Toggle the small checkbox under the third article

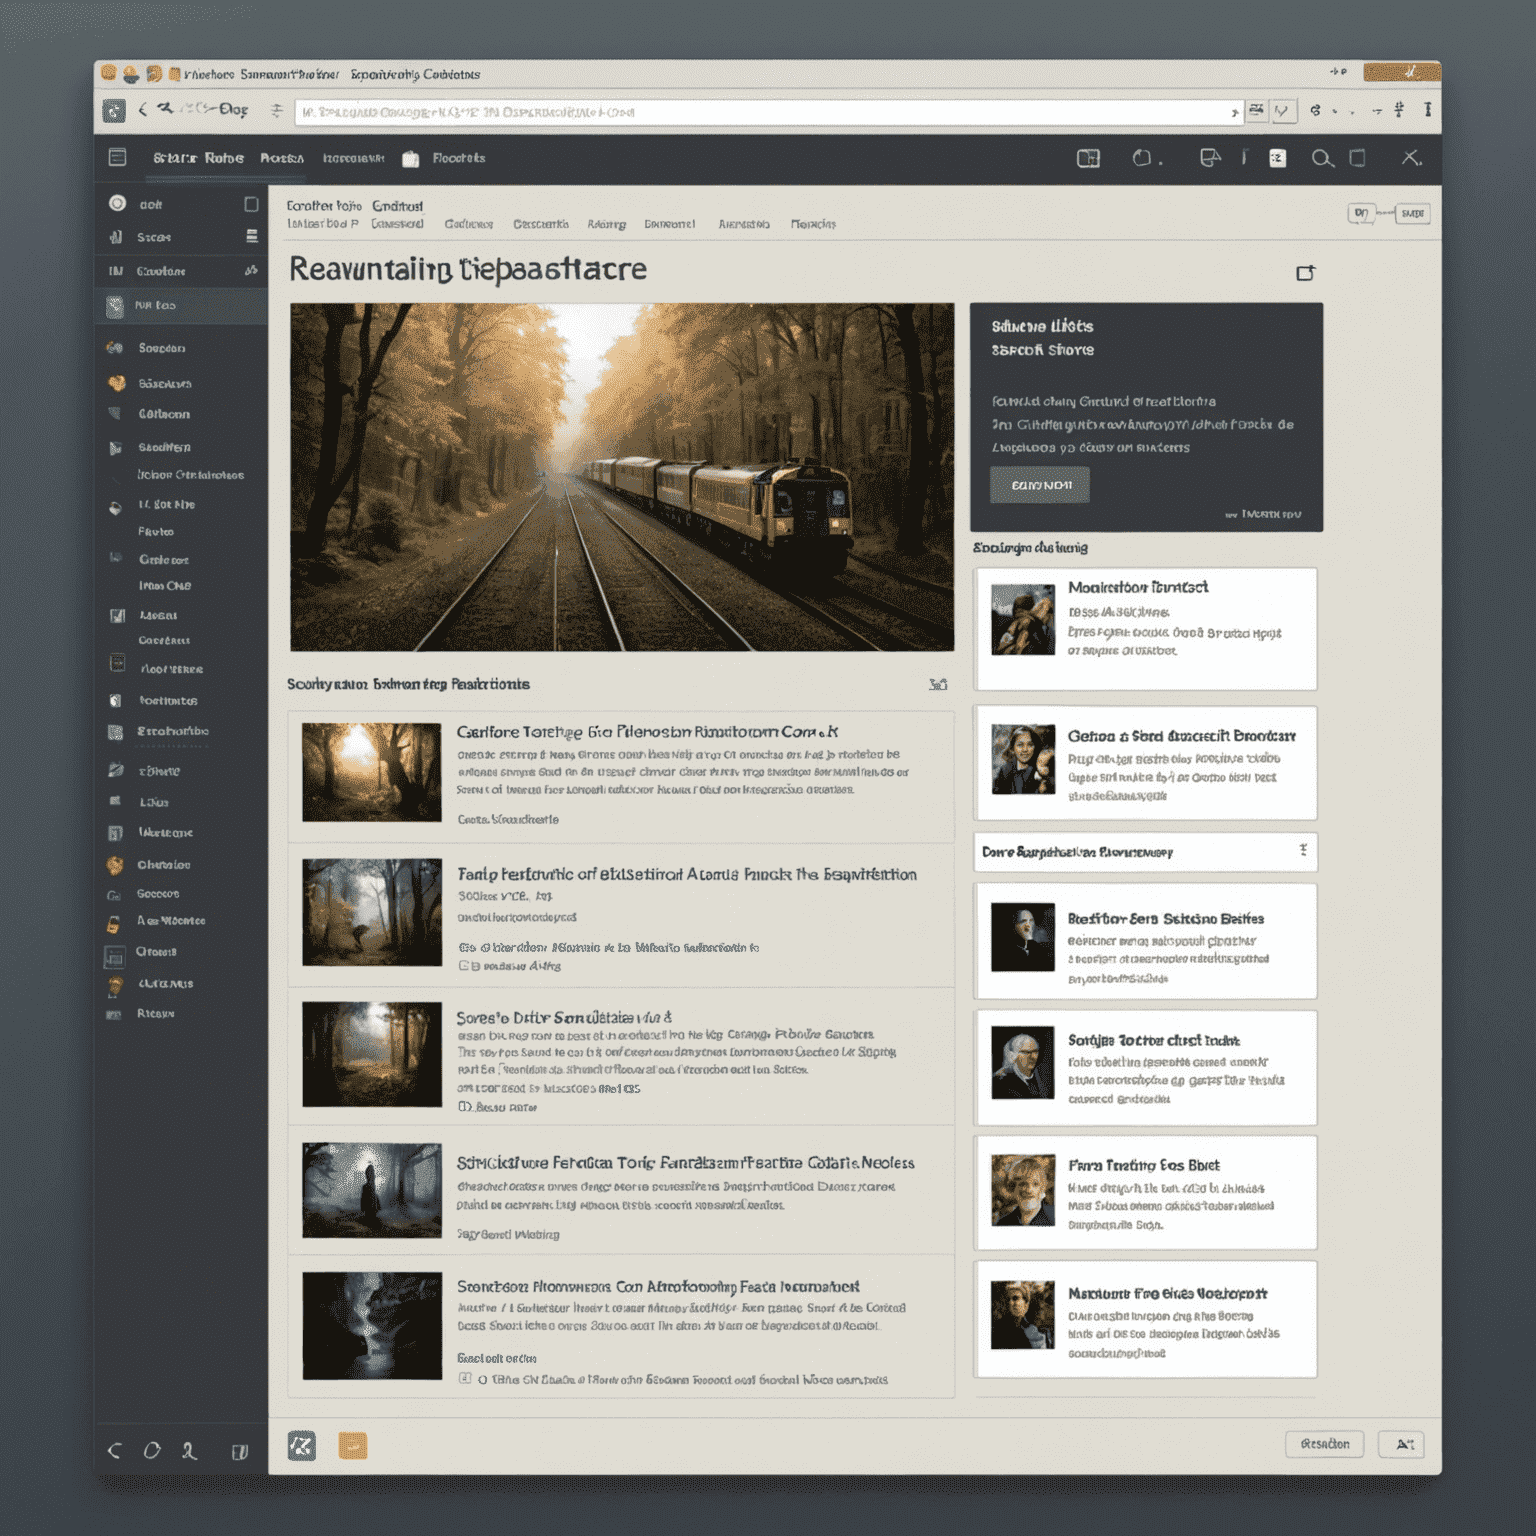[464, 1107]
